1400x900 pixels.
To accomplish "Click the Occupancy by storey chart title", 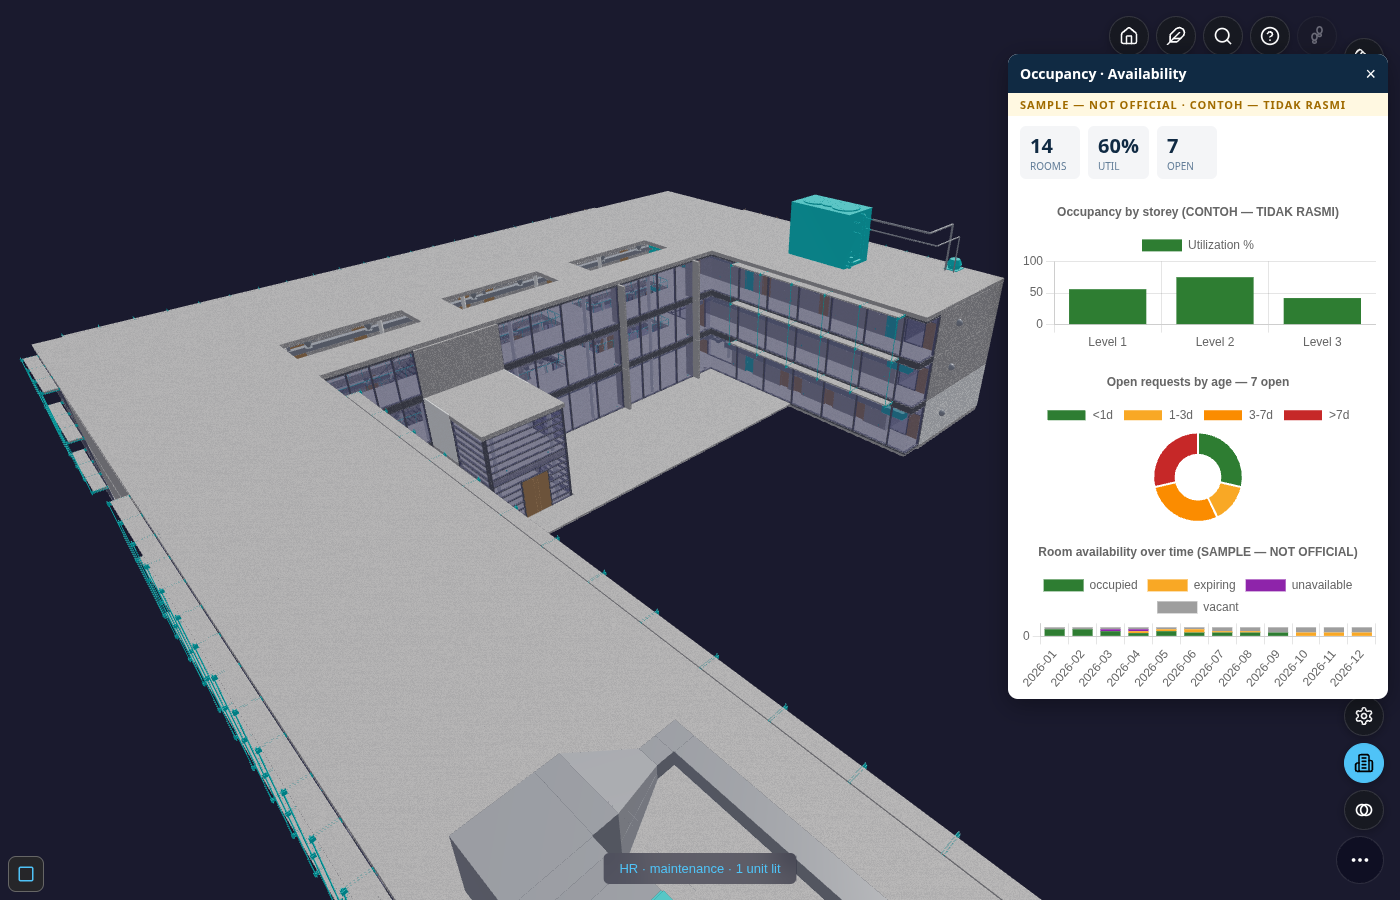I will (1198, 212).
